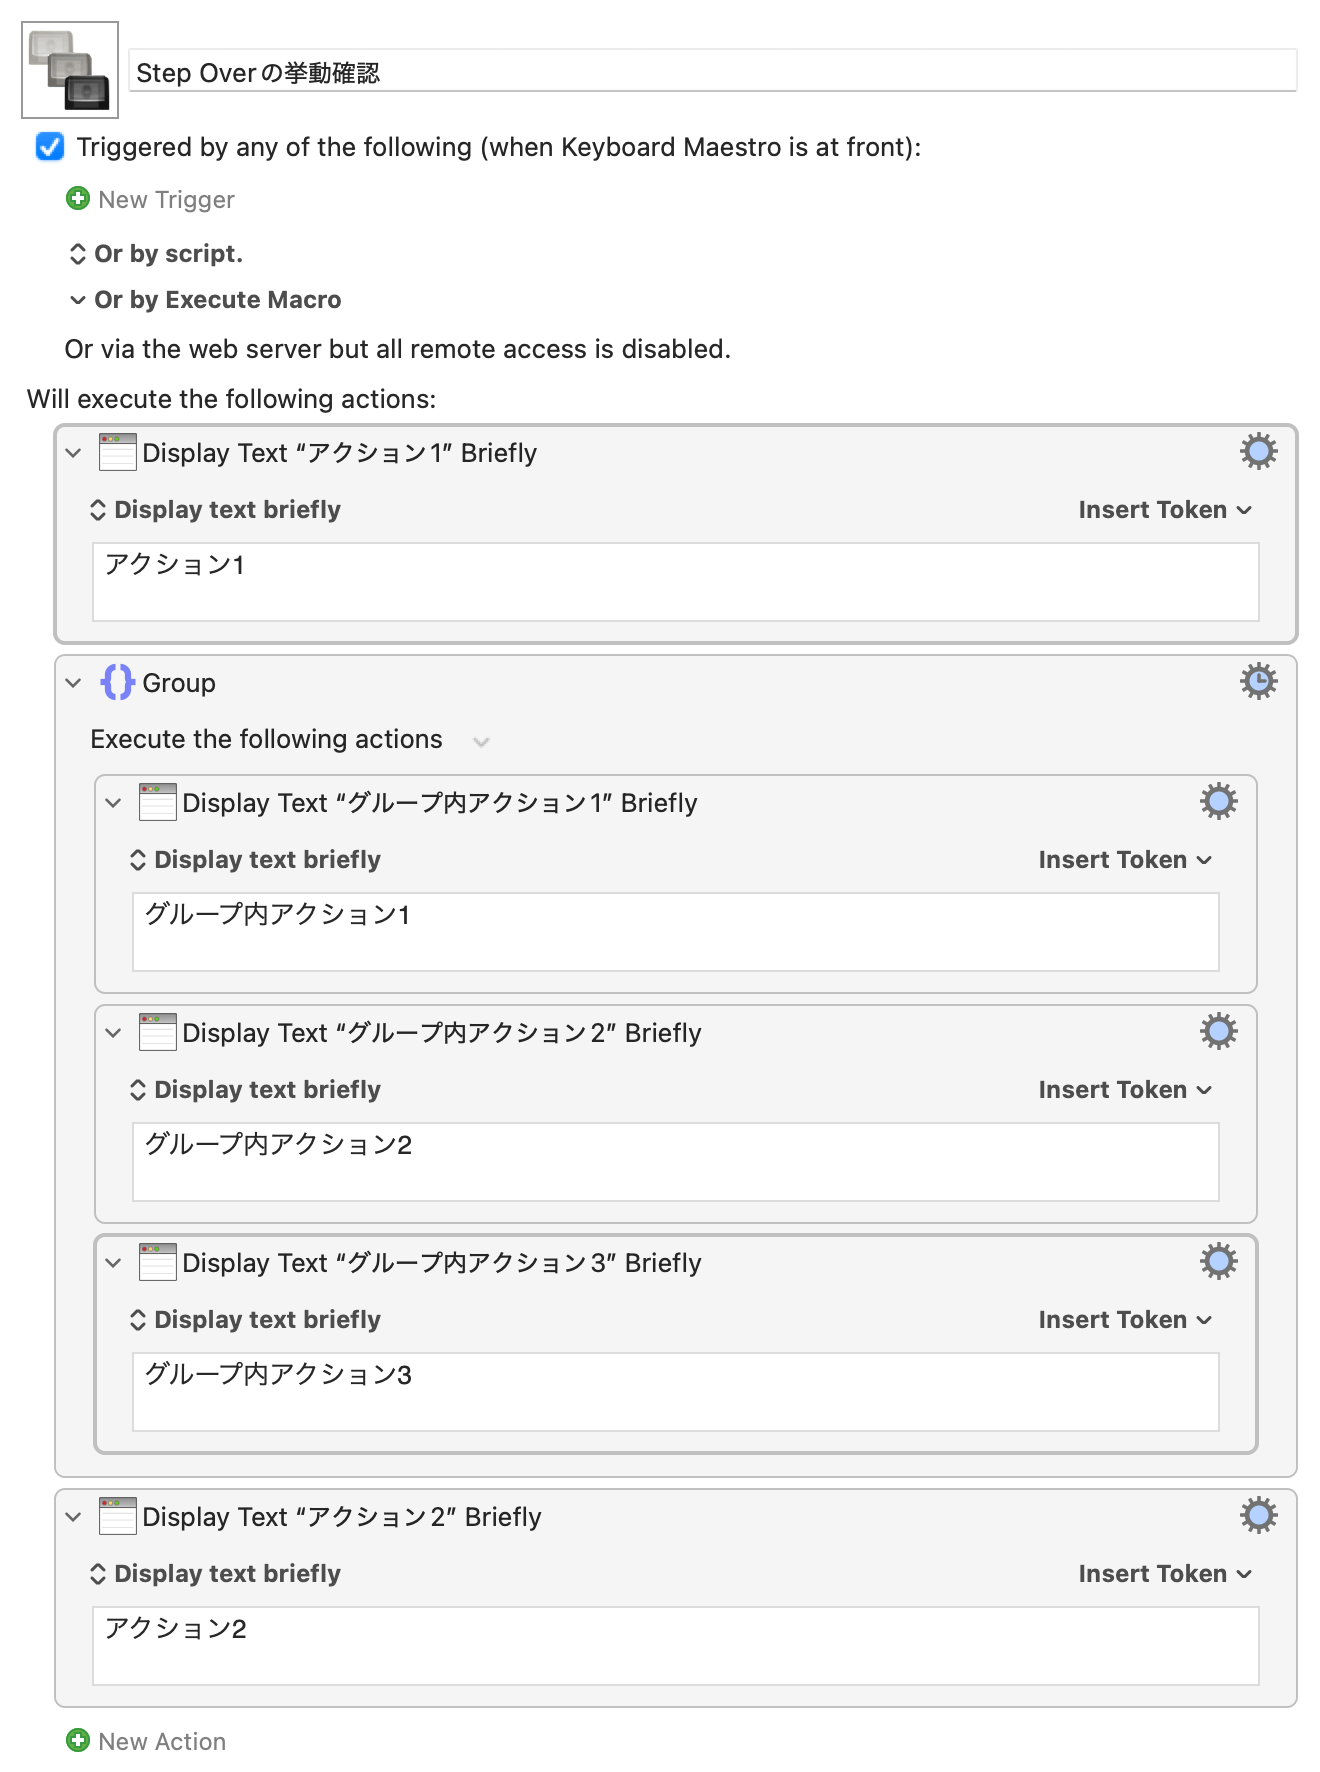Click the green New Action plus icon
The width and height of the screenshot is (1320, 1772).
(x=78, y=1741)
